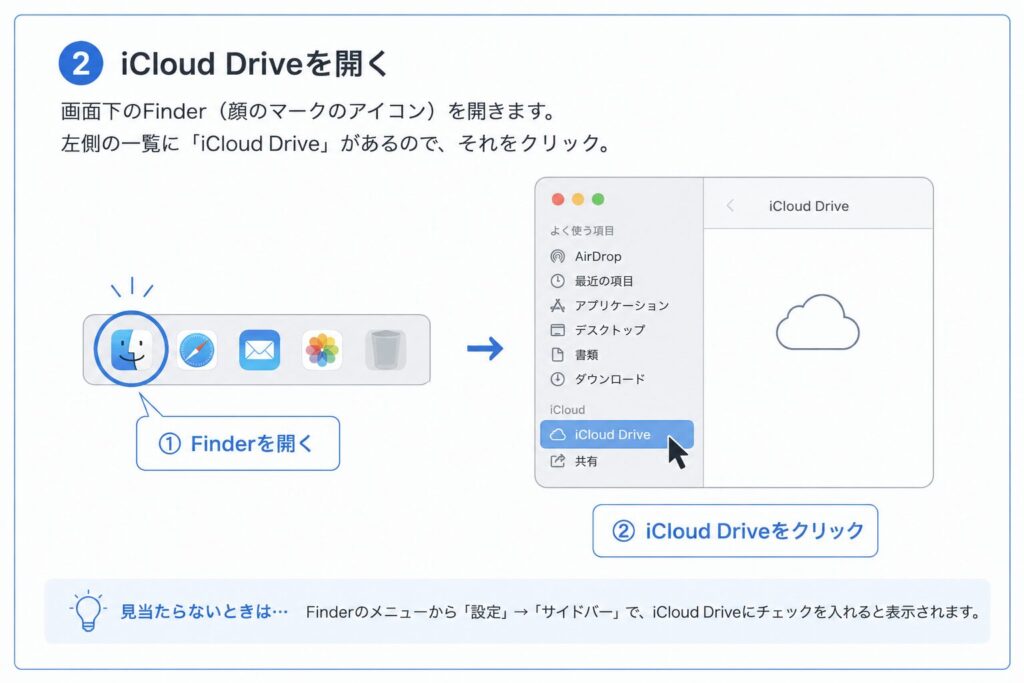Click the 見当たらないときは… hint text
The width and height of the screenshot is (1024, 683).
click(x=204, y=612)
